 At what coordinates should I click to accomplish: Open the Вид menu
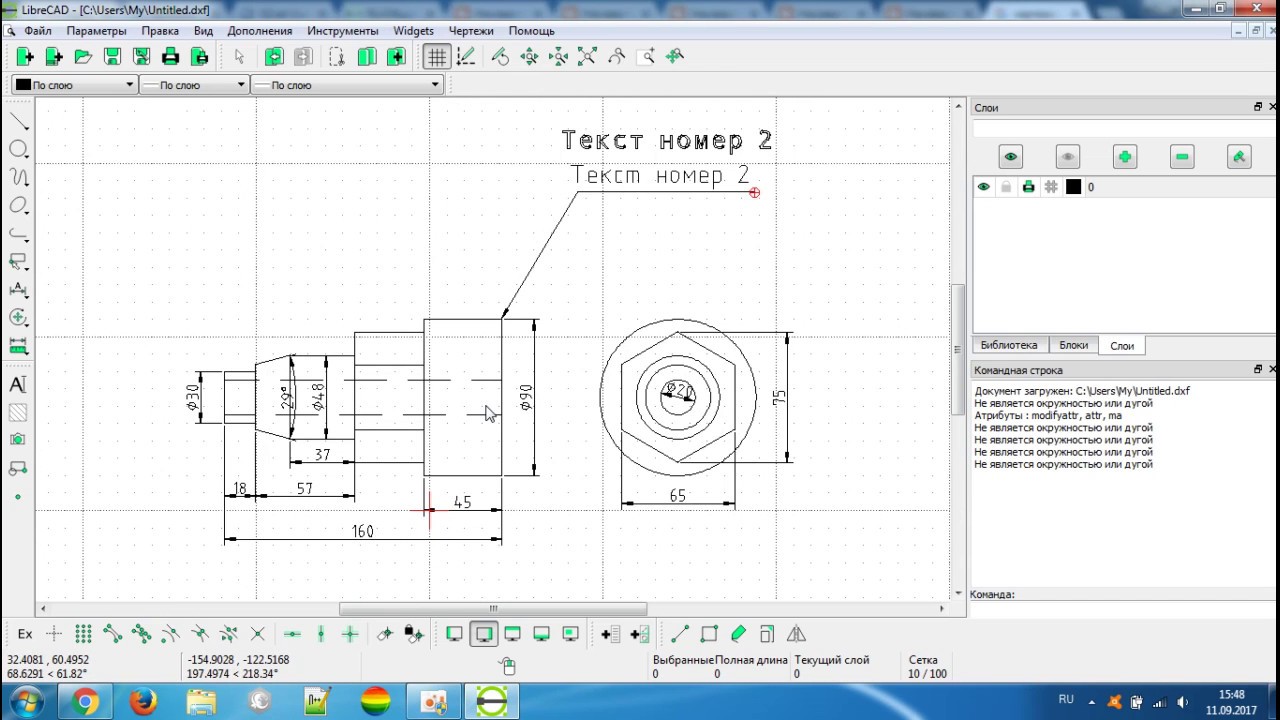pyautogui.click(x=203, y=31)
